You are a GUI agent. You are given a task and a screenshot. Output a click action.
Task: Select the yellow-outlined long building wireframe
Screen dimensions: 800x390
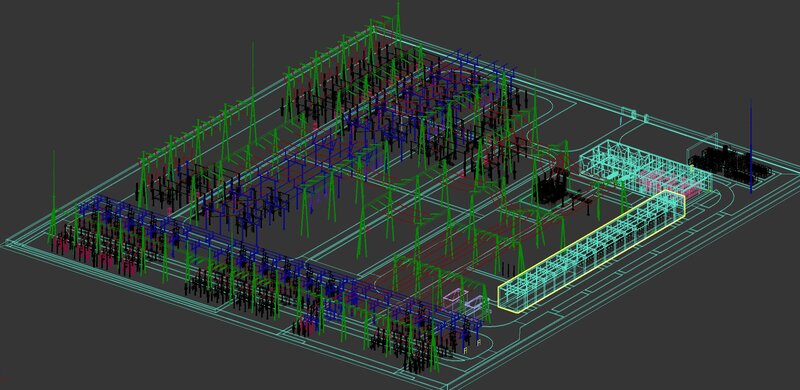(x=592, y=250)
